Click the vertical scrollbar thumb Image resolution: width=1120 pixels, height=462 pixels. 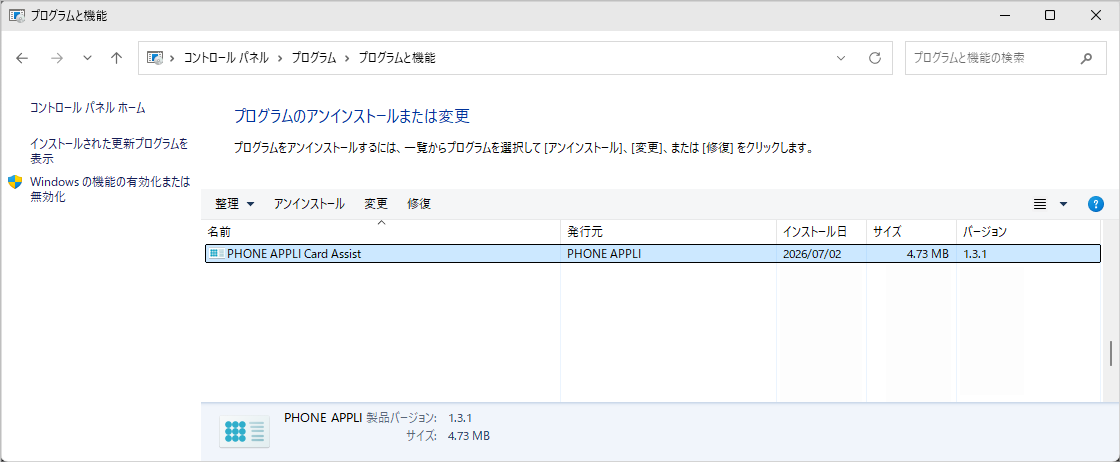click(1110, 353)
